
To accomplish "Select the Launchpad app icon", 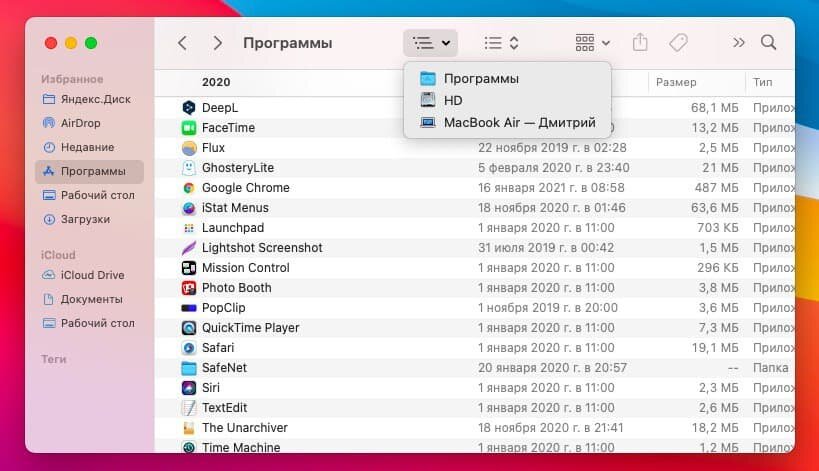I will (189, 228).
